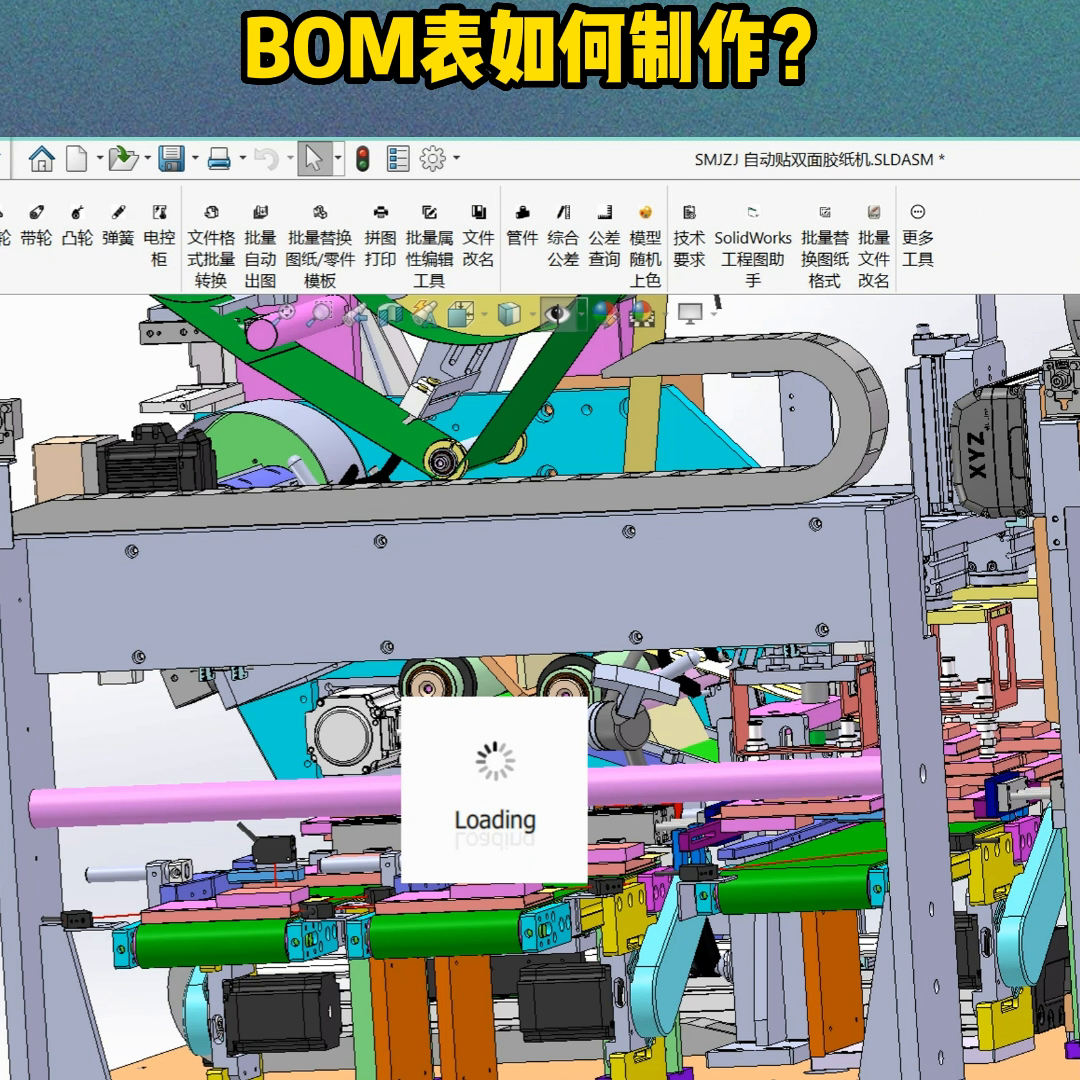Expand the View Orientation dropdown arrow

tap(486, 312)
